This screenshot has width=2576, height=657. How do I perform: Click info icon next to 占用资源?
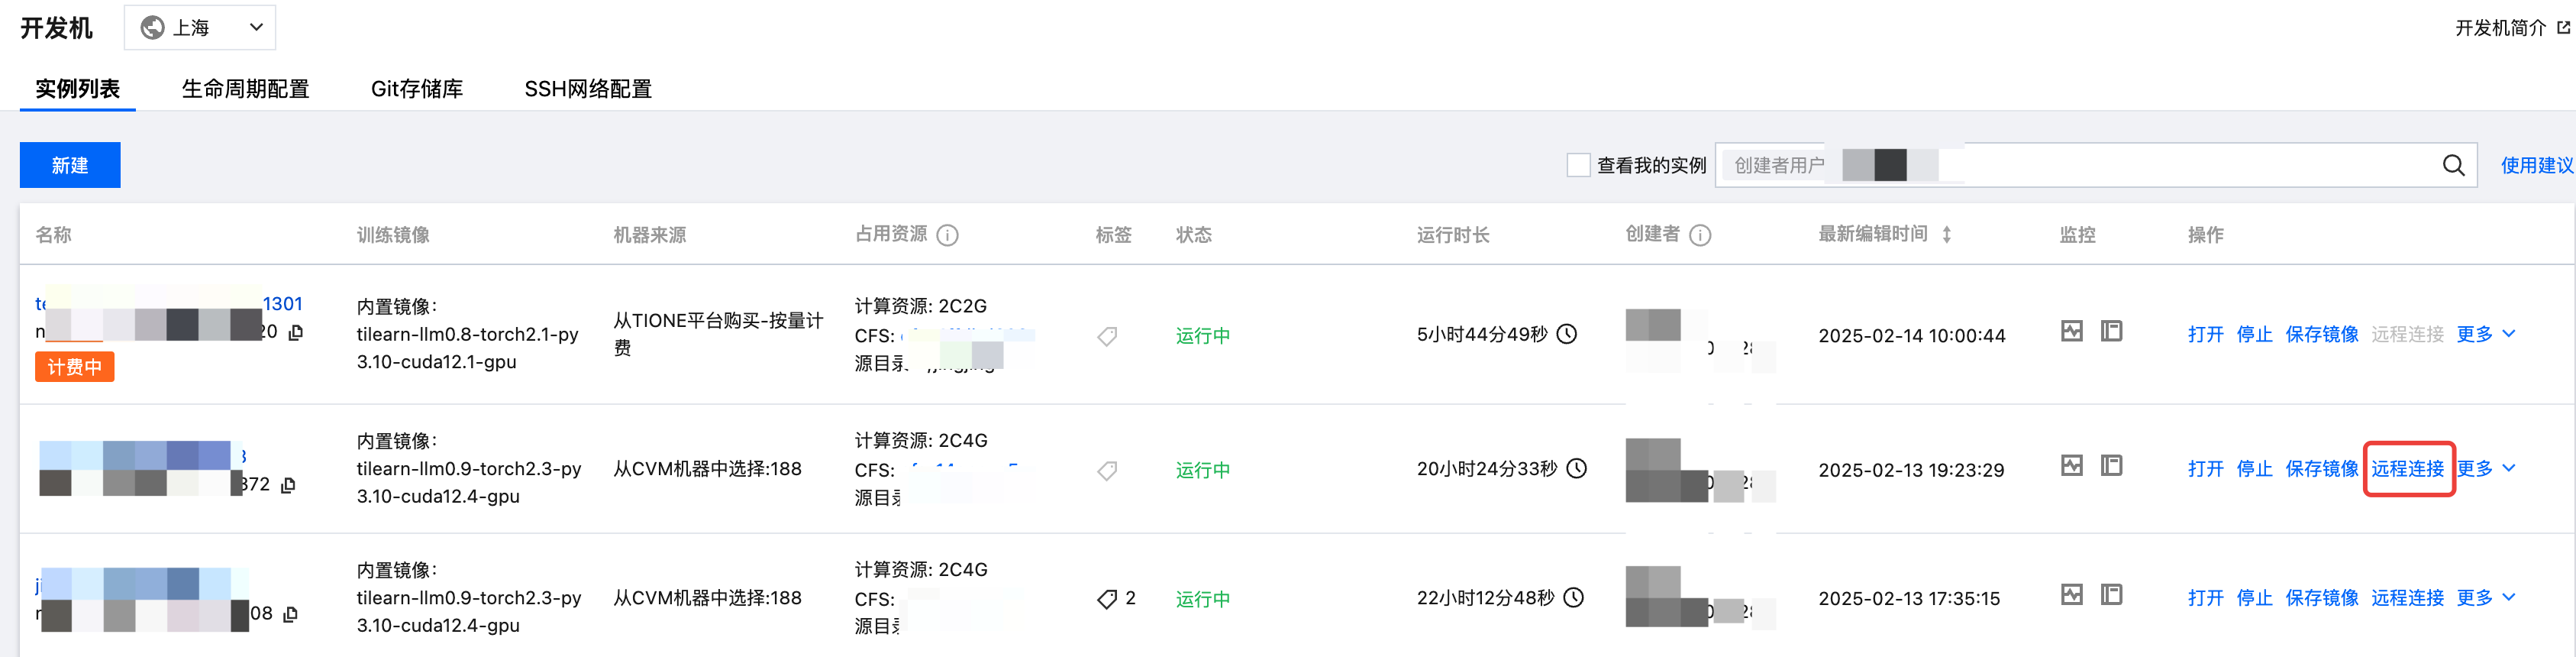[x=947, y=235]
